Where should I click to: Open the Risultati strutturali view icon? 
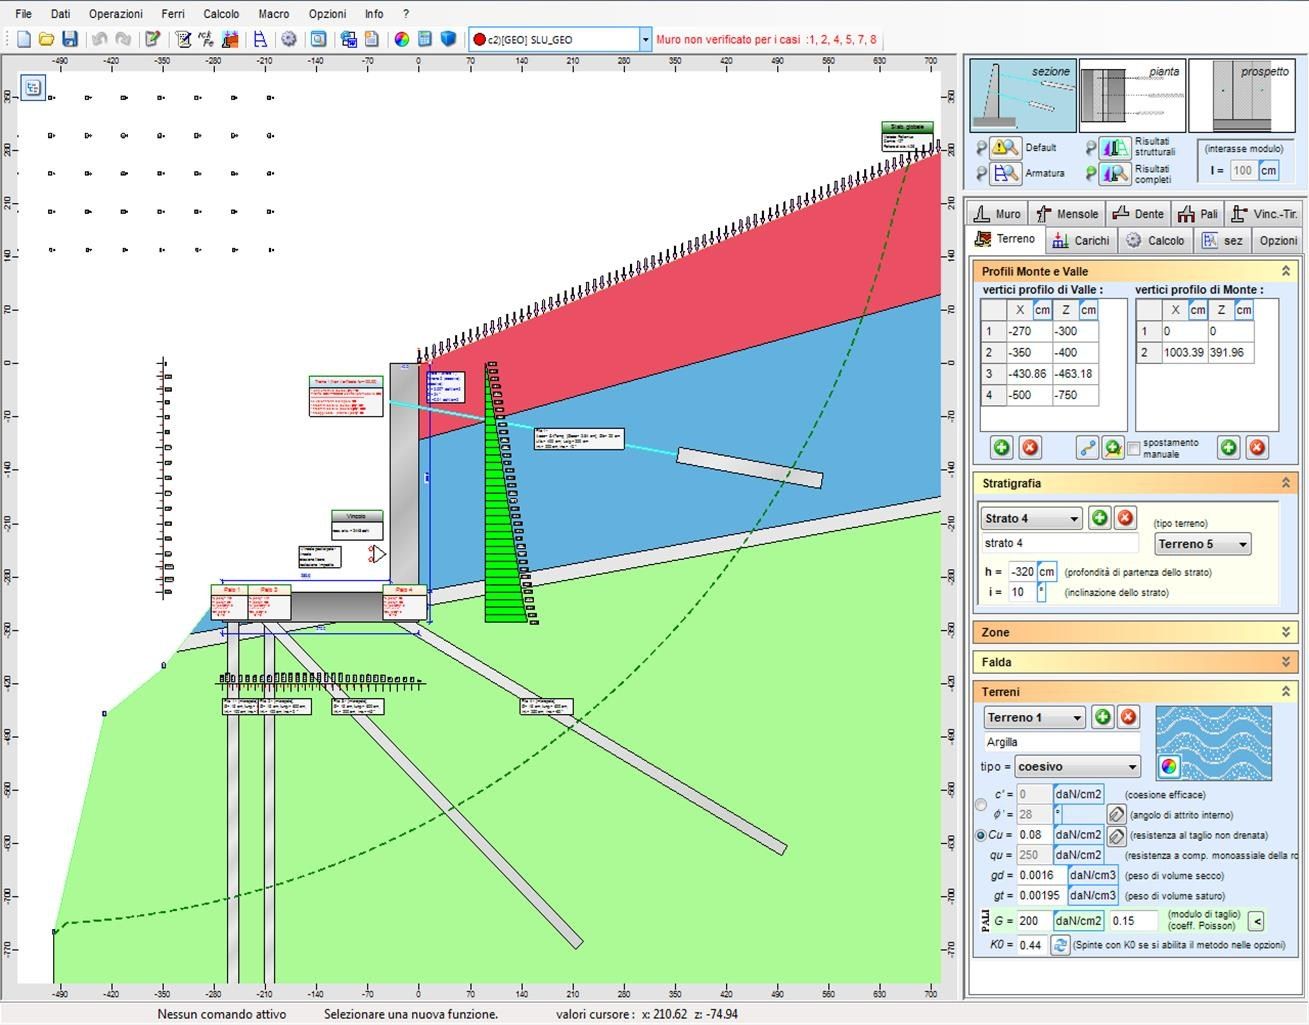1114,147
